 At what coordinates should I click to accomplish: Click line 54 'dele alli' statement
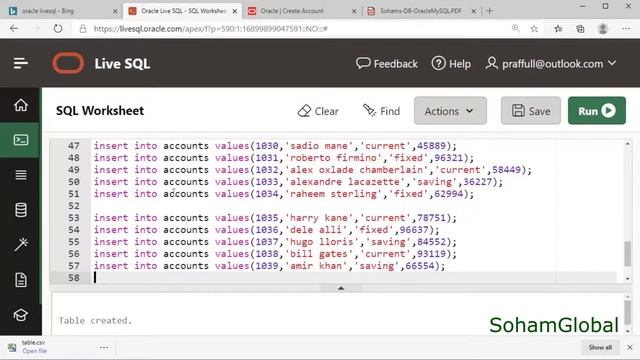click(x=267, y=230)
